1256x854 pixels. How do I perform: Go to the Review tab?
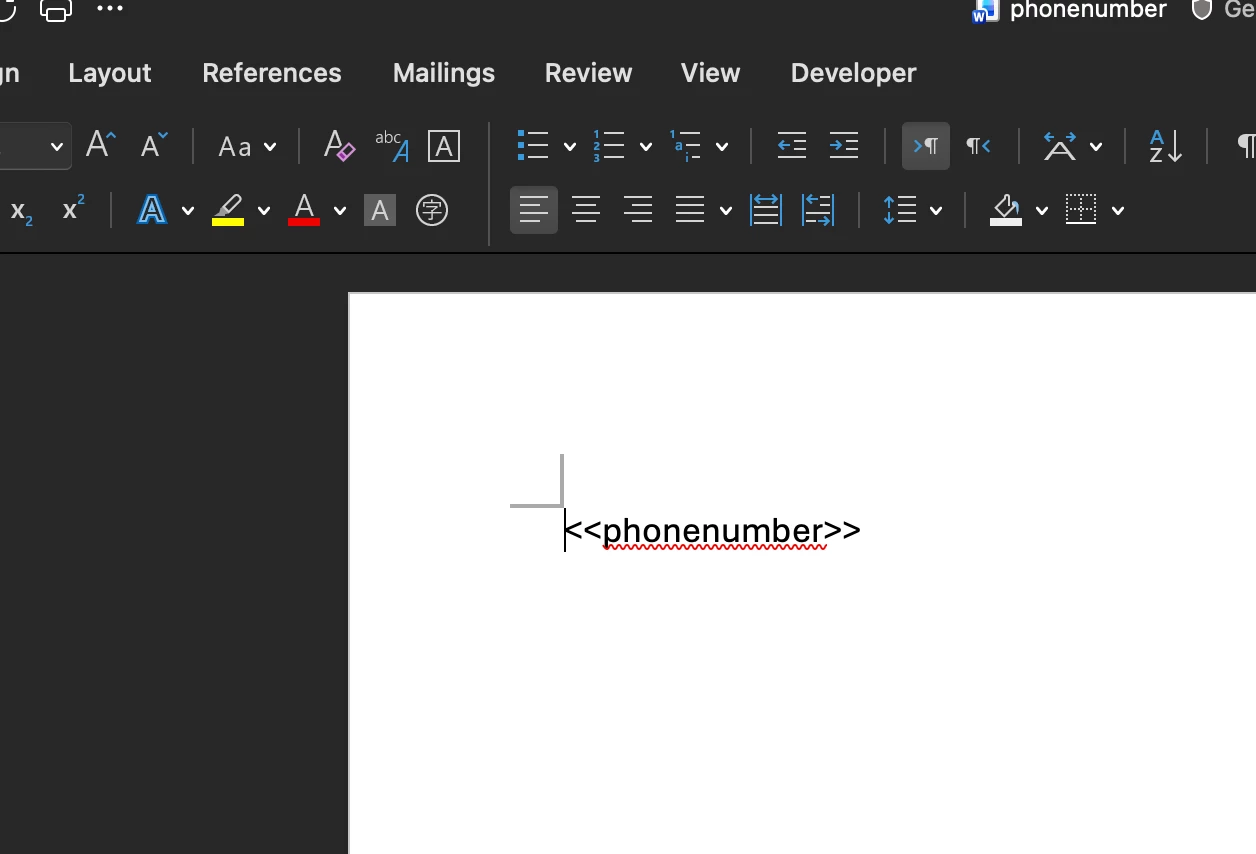tap(588, 73)
